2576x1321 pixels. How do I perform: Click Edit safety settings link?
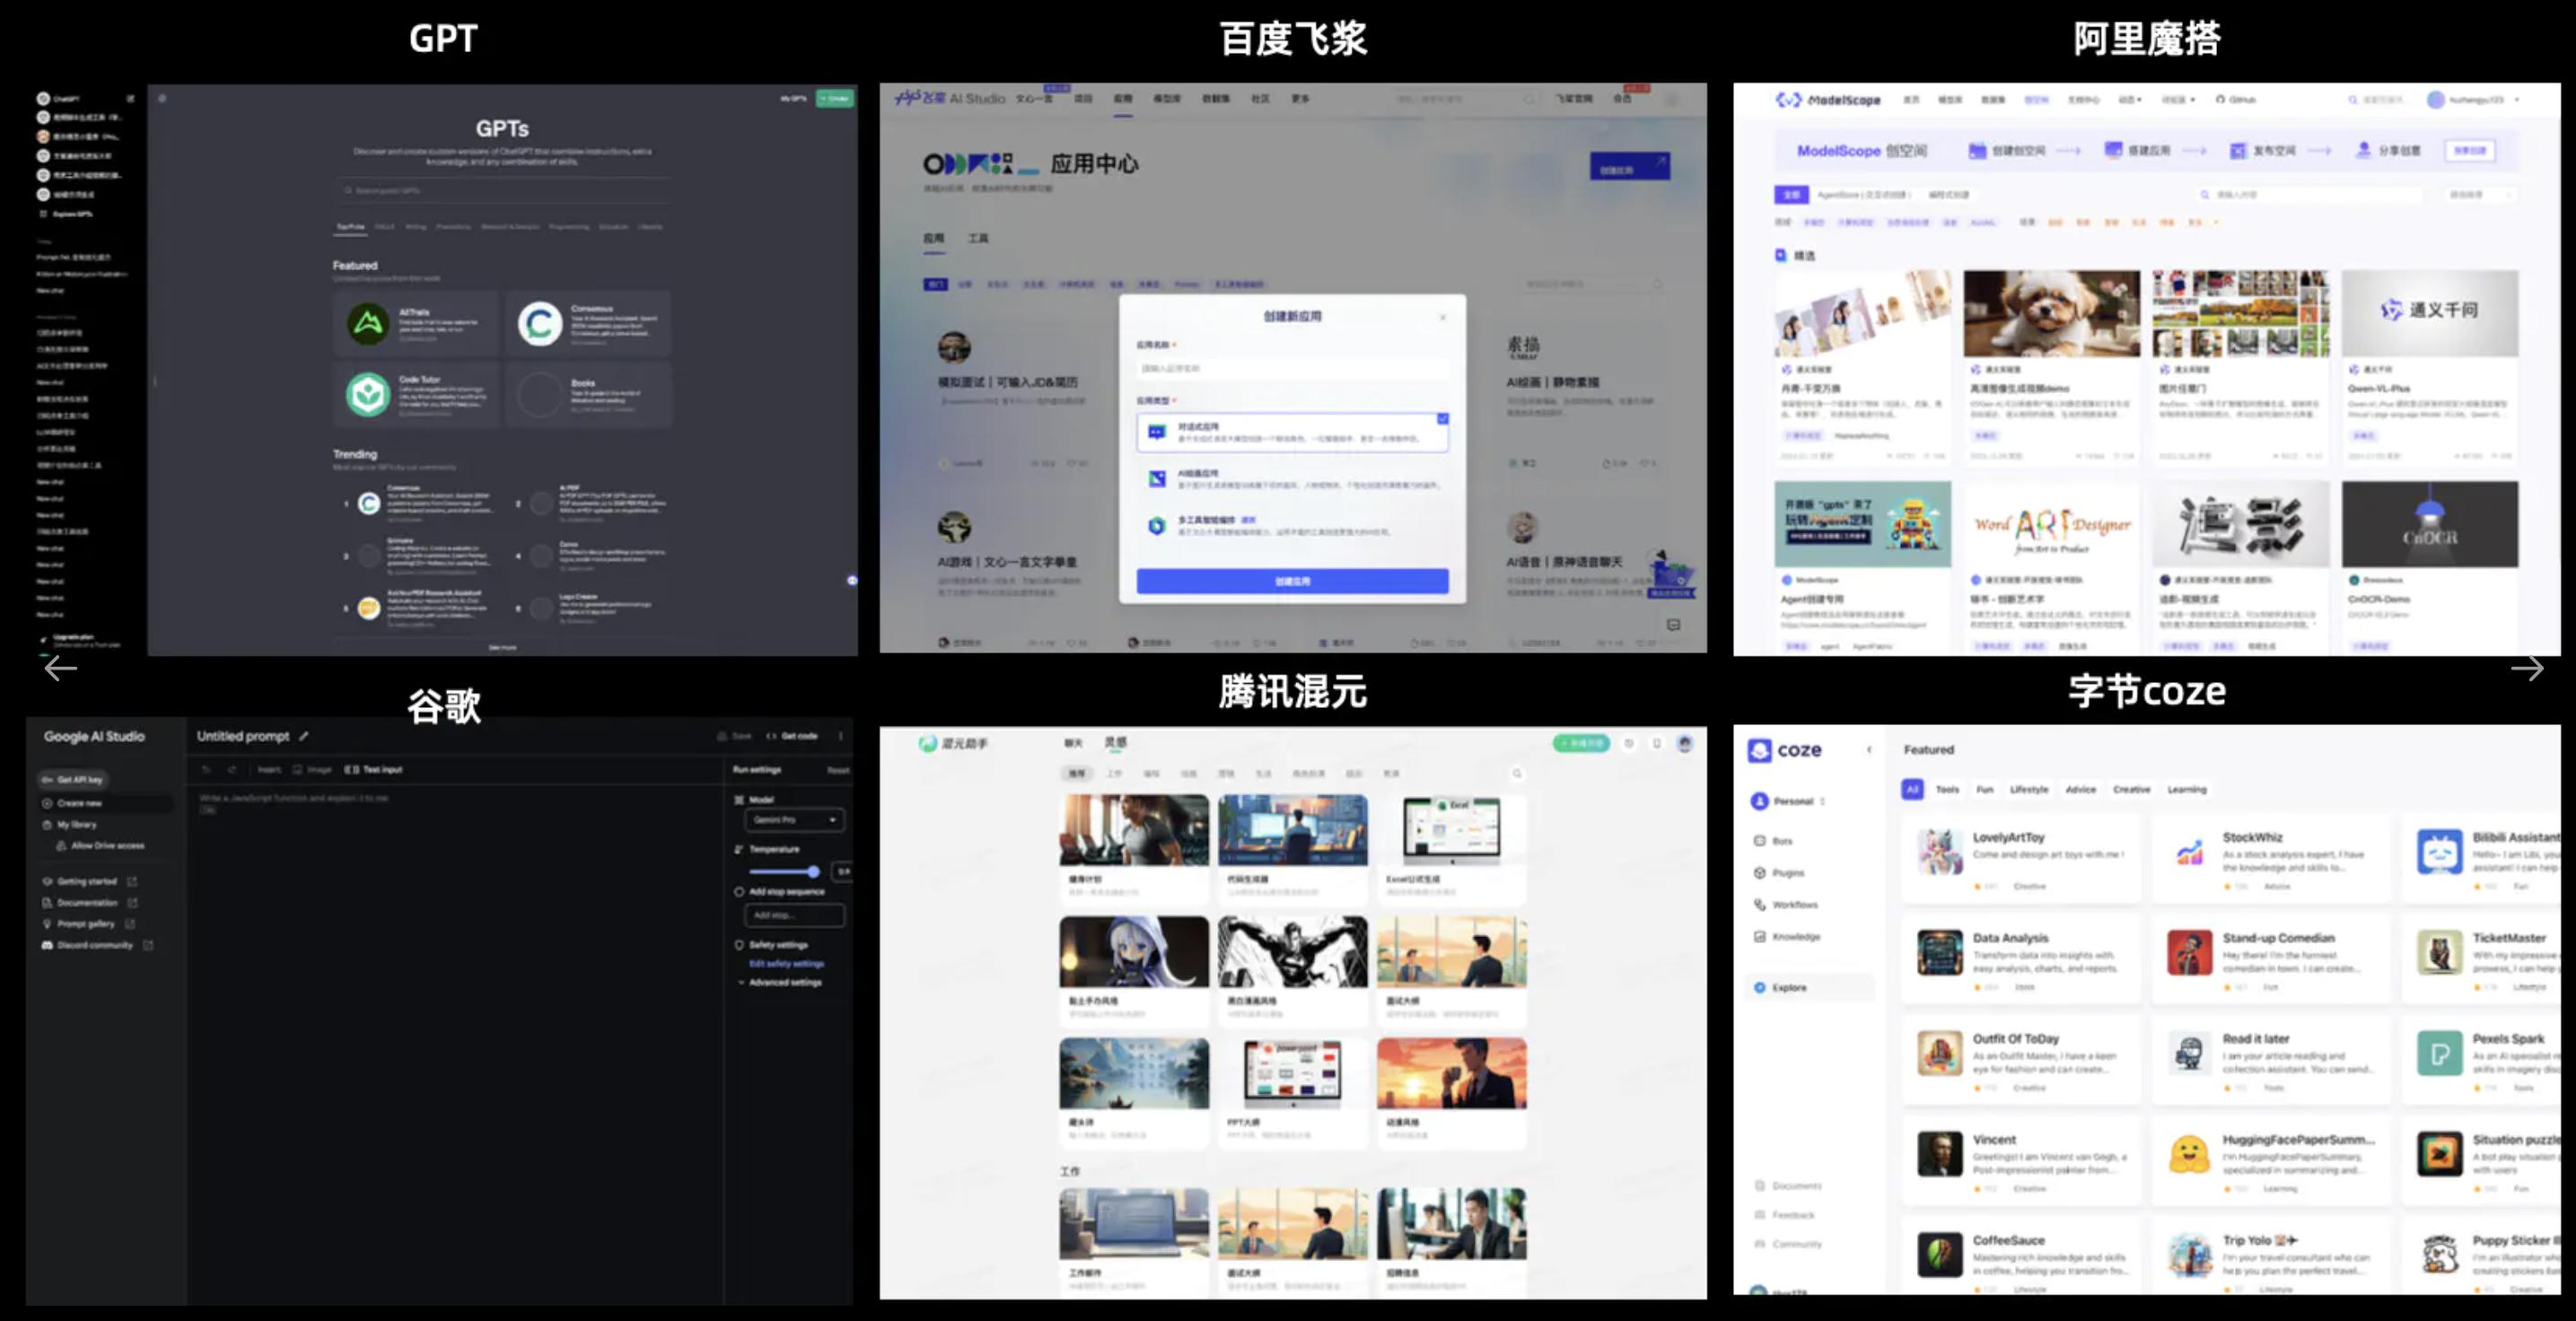[787, 964]
